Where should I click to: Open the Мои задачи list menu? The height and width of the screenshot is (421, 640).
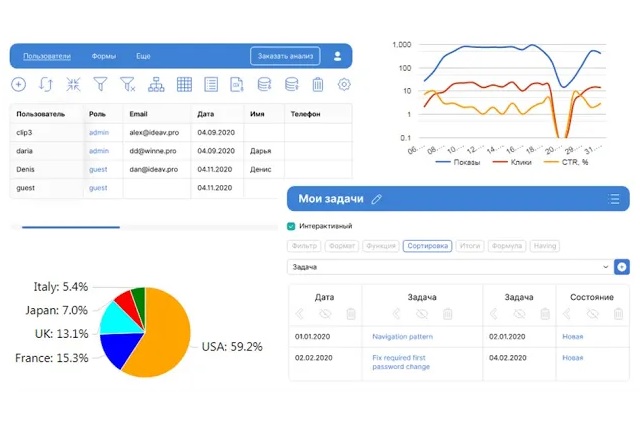coord(613,199)
